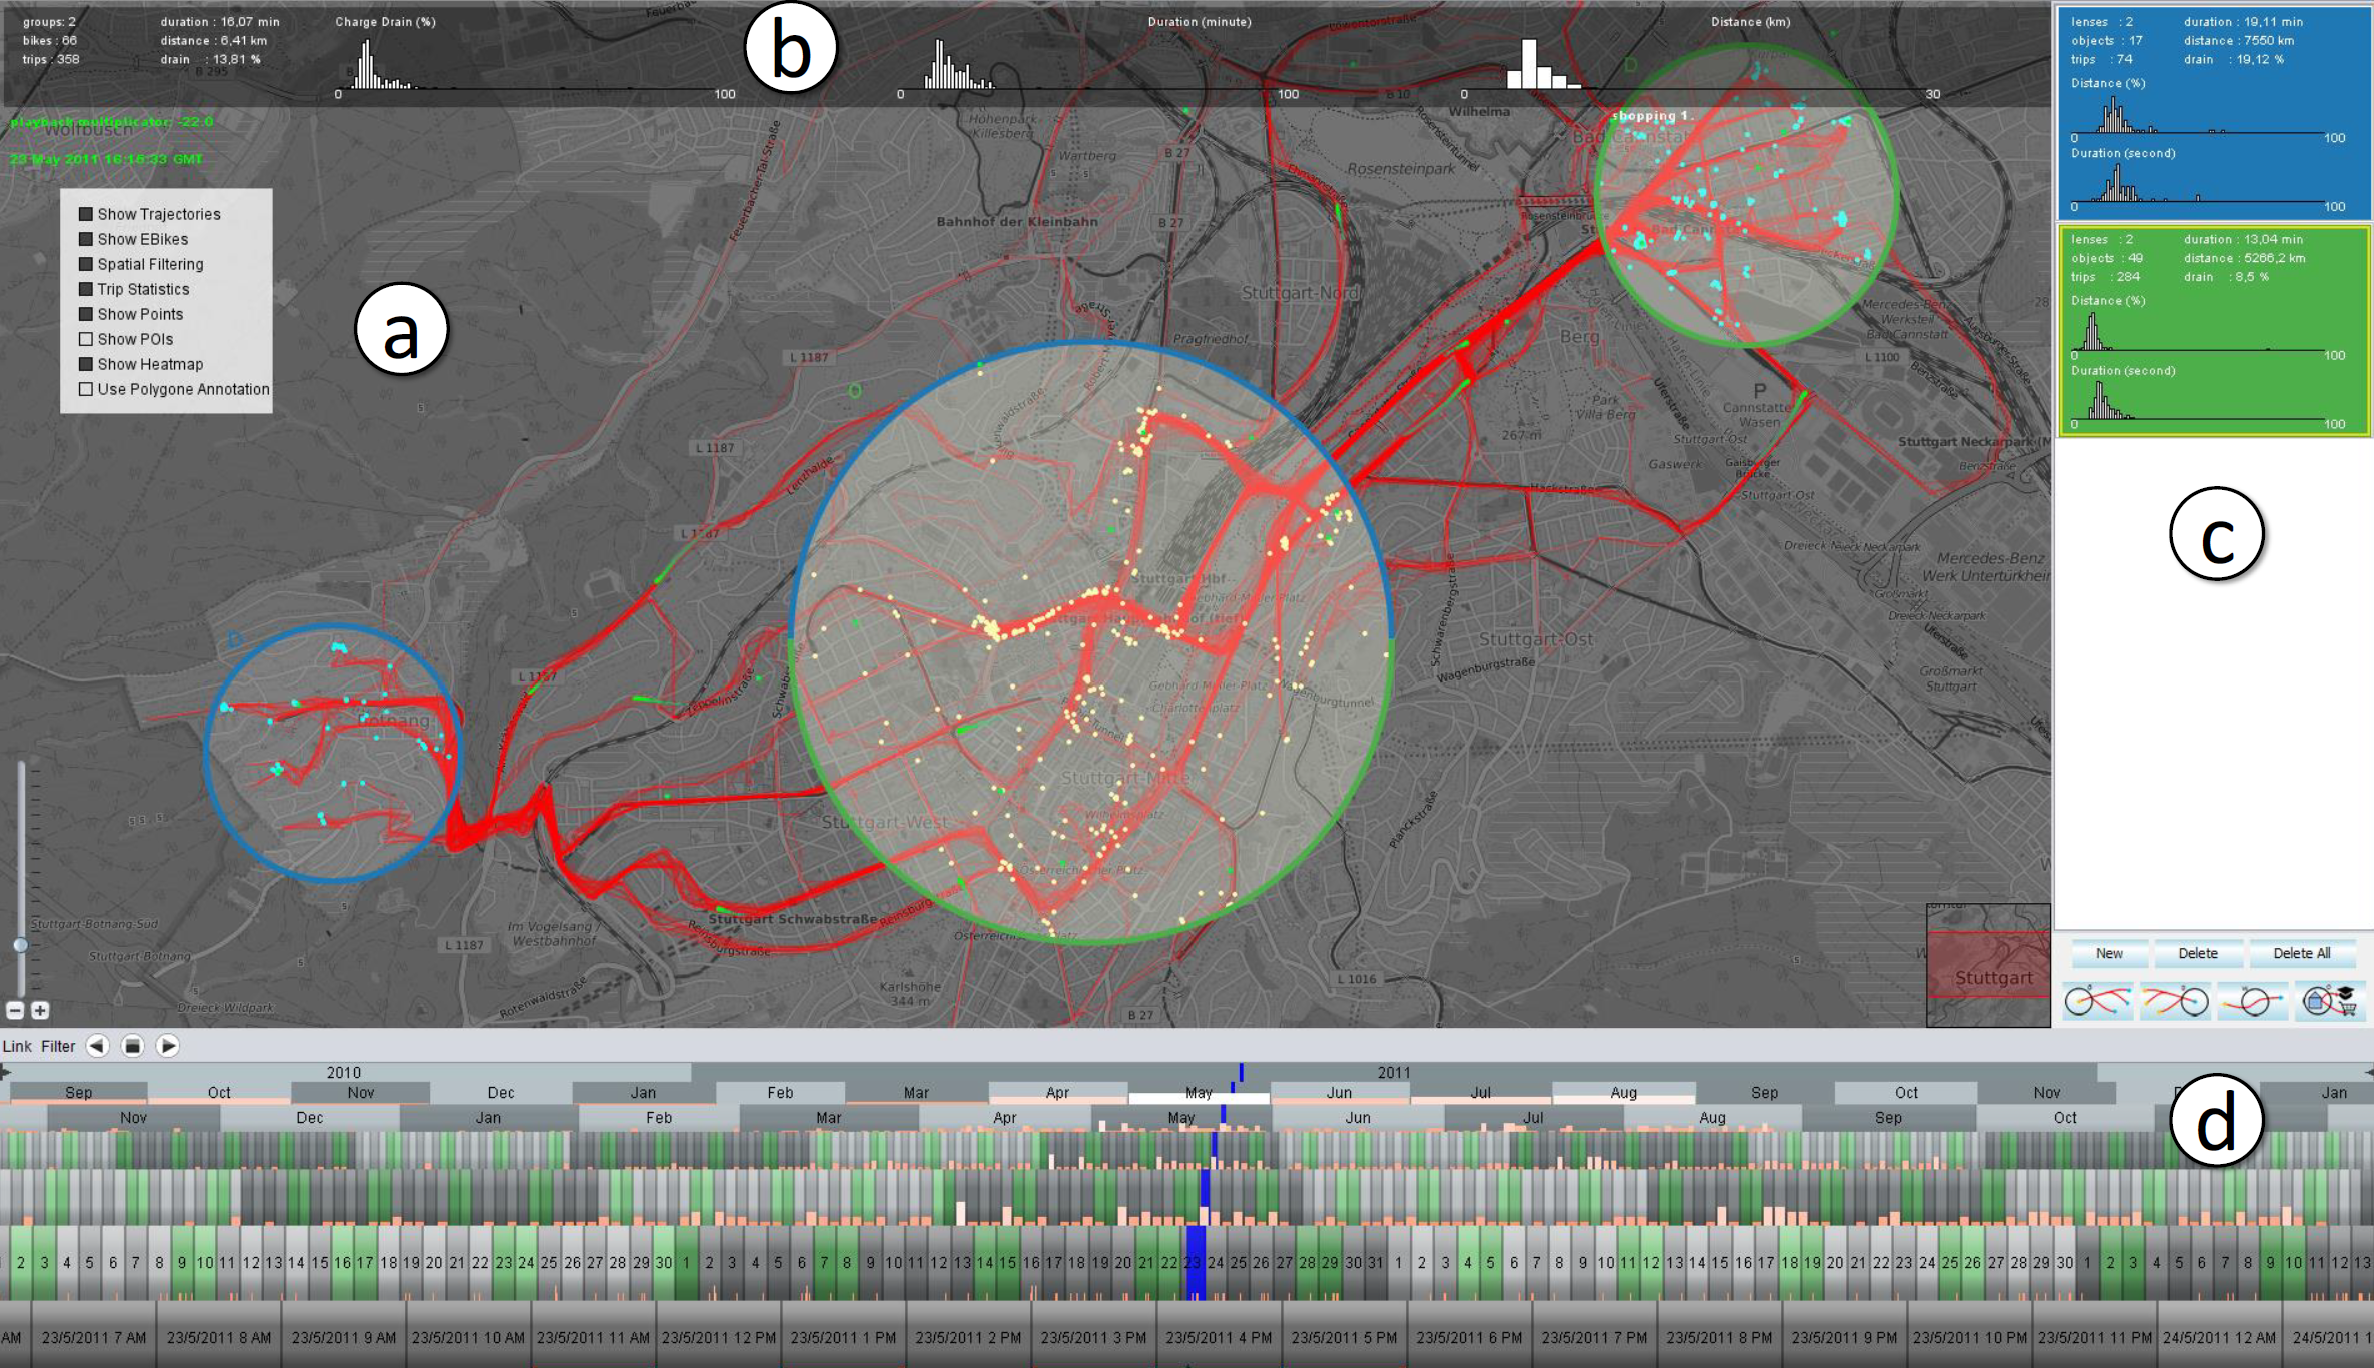The height and width of the screenshot is (1368, 2374).
Task: Click the '23 May 2011' green timestamp text
Action: (x=106, y=159)
